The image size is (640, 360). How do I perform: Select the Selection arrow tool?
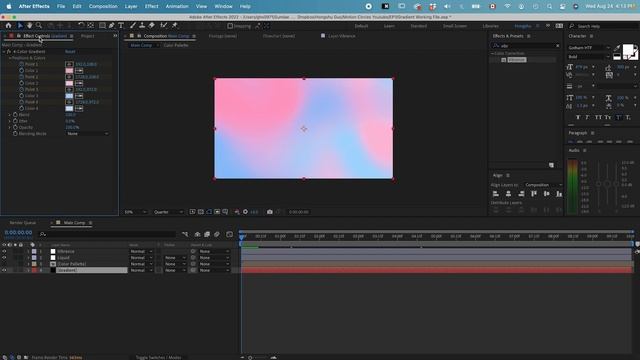click(20, 25)
